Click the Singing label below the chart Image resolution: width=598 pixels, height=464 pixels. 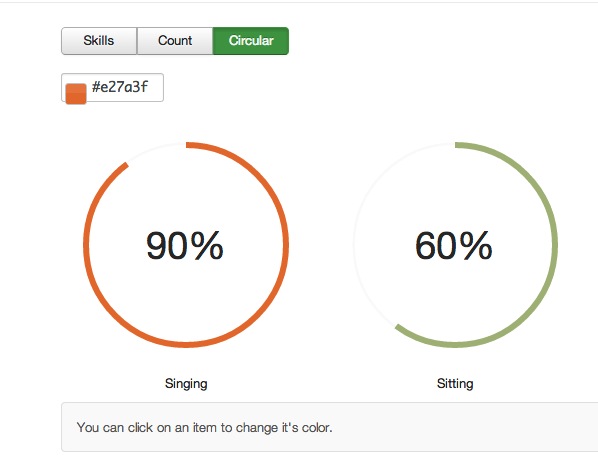pos(186,383)
